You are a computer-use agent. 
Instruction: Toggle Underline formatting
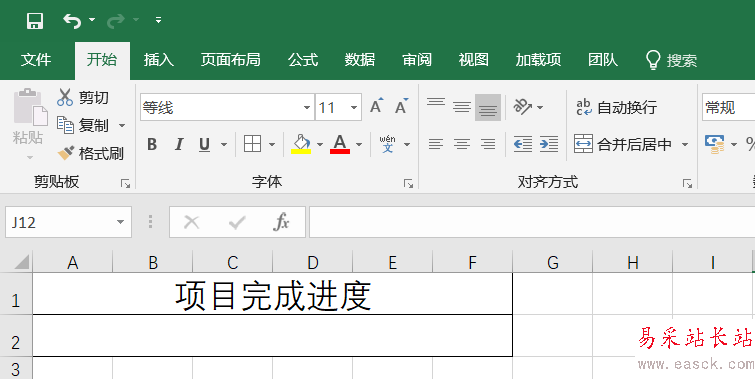(x=205, y=144)
